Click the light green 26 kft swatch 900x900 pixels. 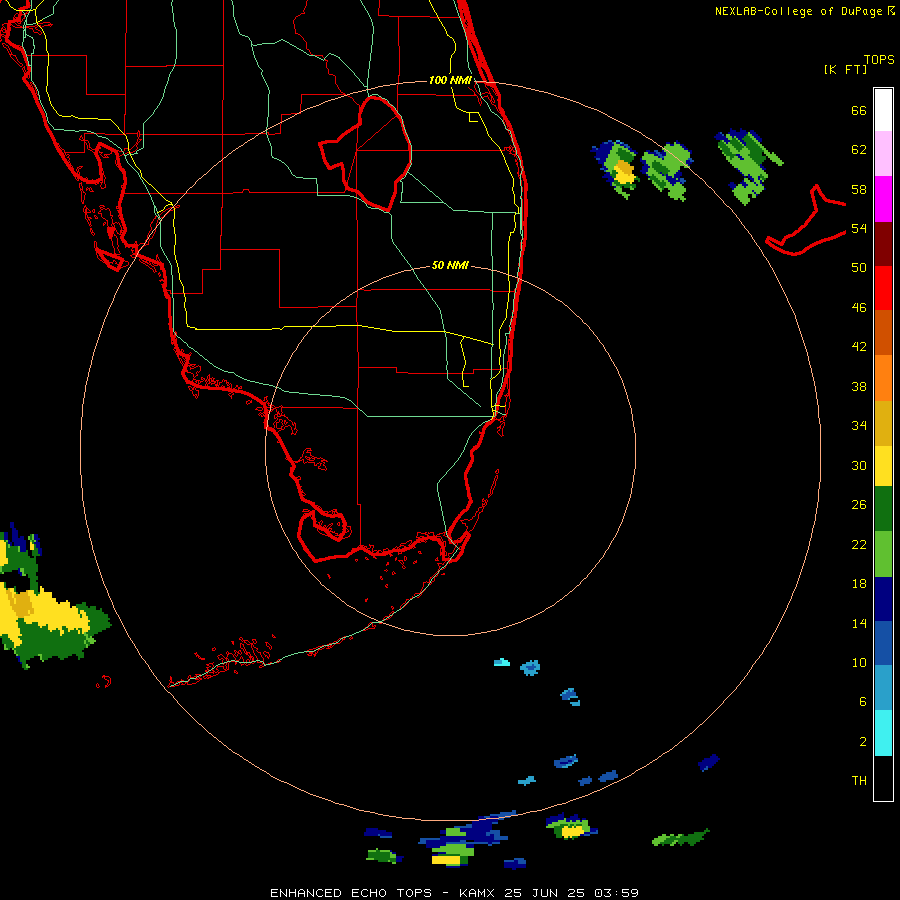click(x=883, y=554)
